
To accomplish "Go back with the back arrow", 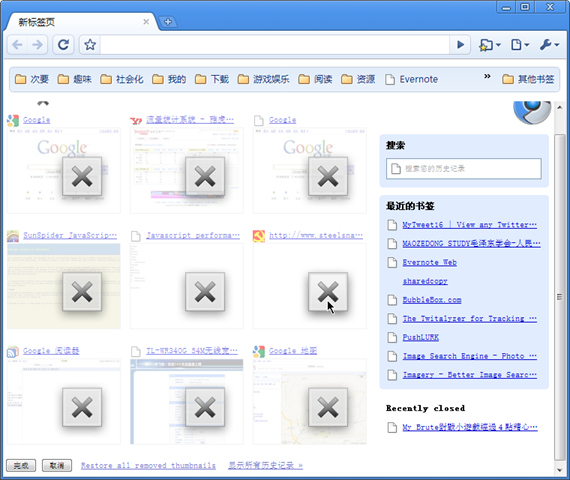I will pos(17,45).
